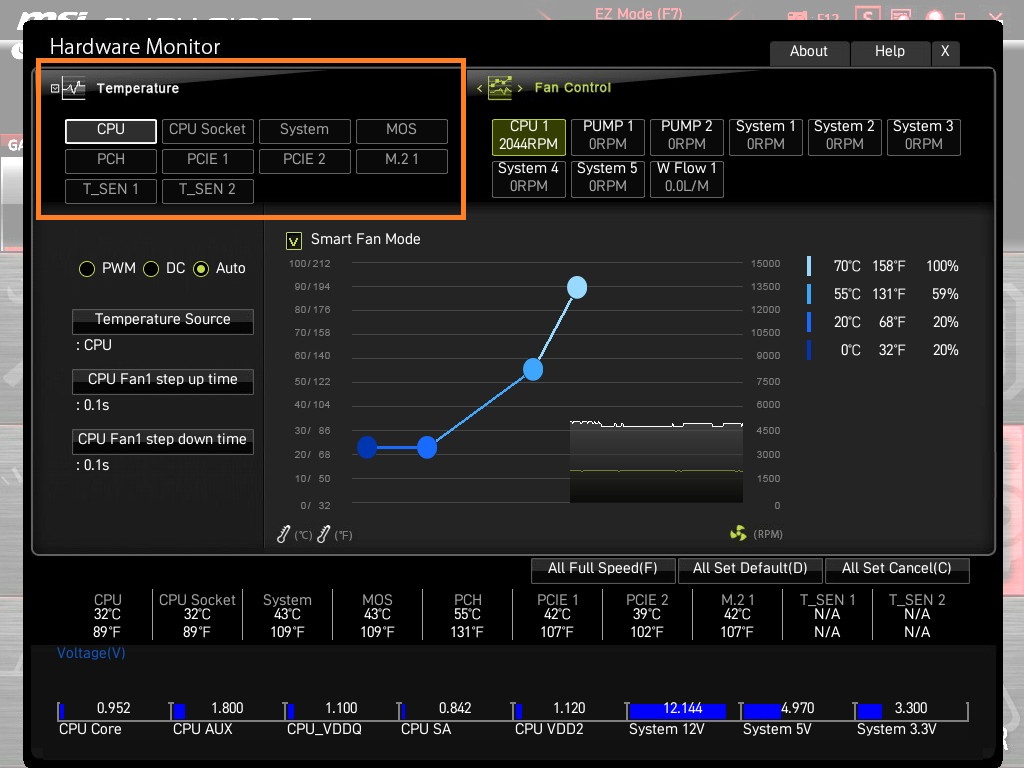The width and height of the screenshot is (1024, 768).
Task: Open CPU Fan1 step up time
Action: click(163, 381)
